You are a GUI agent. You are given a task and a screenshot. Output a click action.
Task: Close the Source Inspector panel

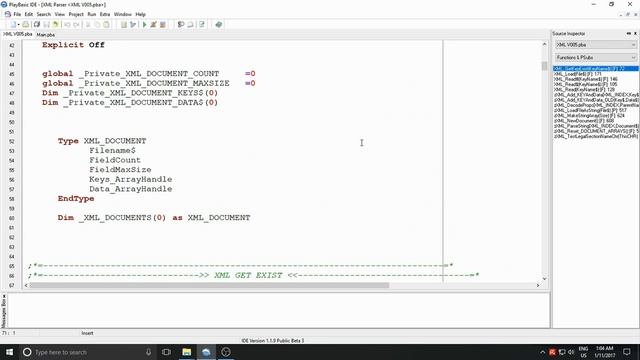635,33
